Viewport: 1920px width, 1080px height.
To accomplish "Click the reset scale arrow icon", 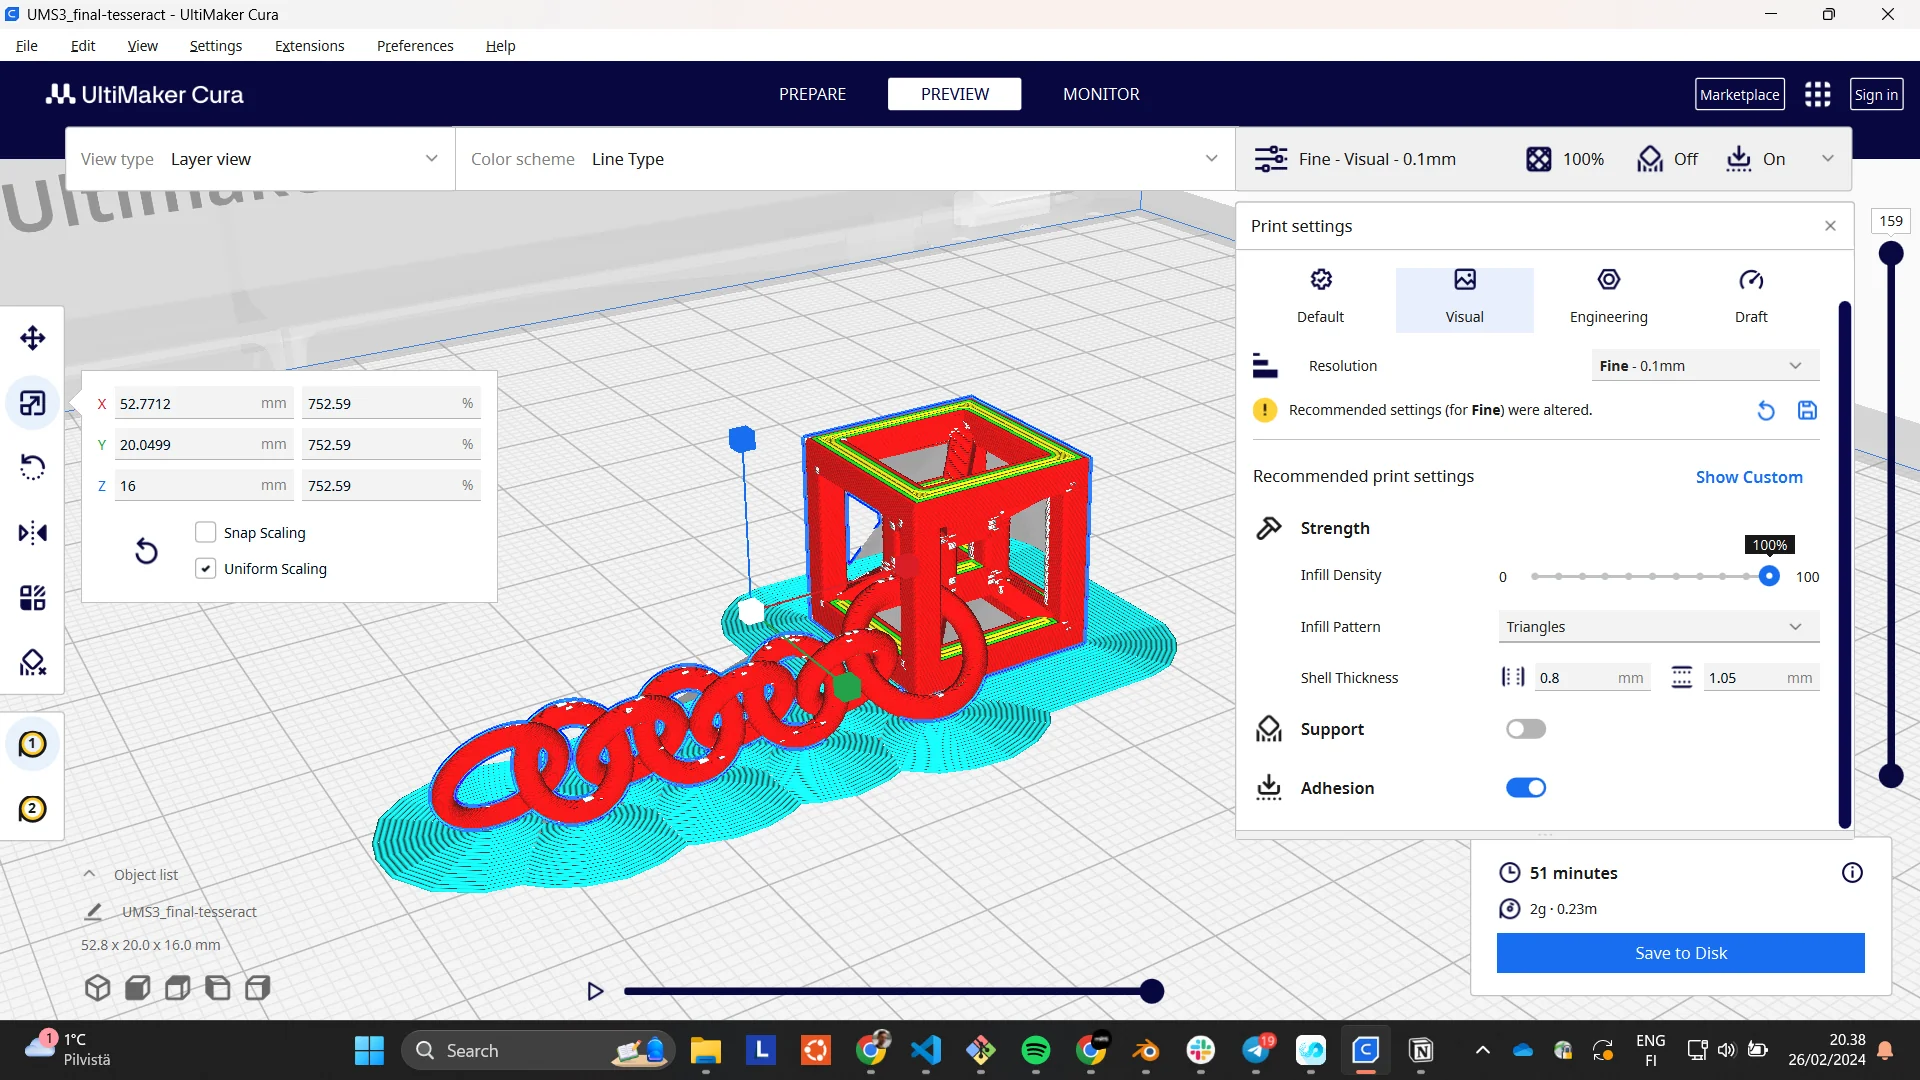I will pos(146,551).
